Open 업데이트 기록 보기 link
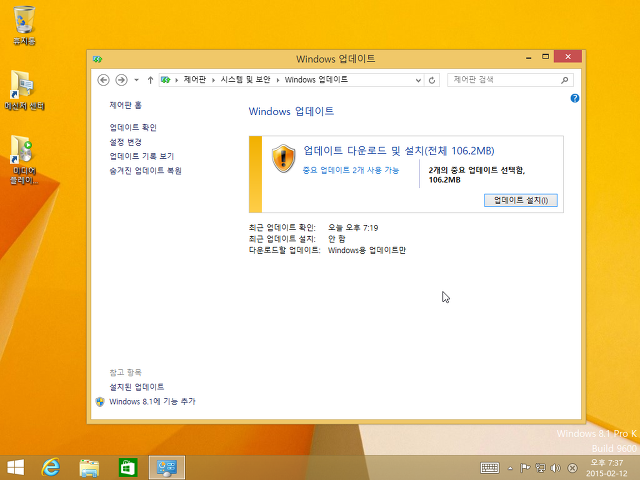The image size is (640, 480). click(142, 156)
